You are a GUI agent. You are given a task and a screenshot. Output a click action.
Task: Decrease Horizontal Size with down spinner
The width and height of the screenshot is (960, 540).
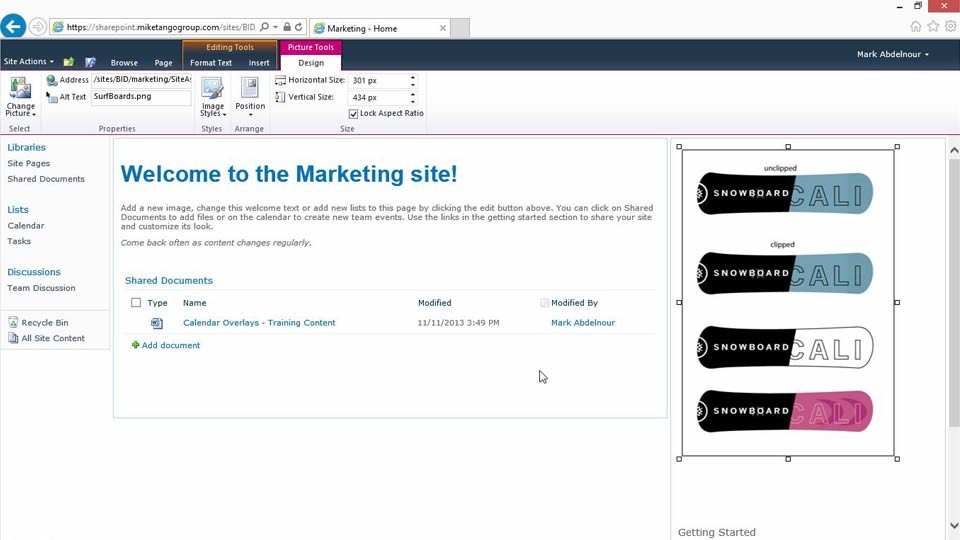(413, 84)
